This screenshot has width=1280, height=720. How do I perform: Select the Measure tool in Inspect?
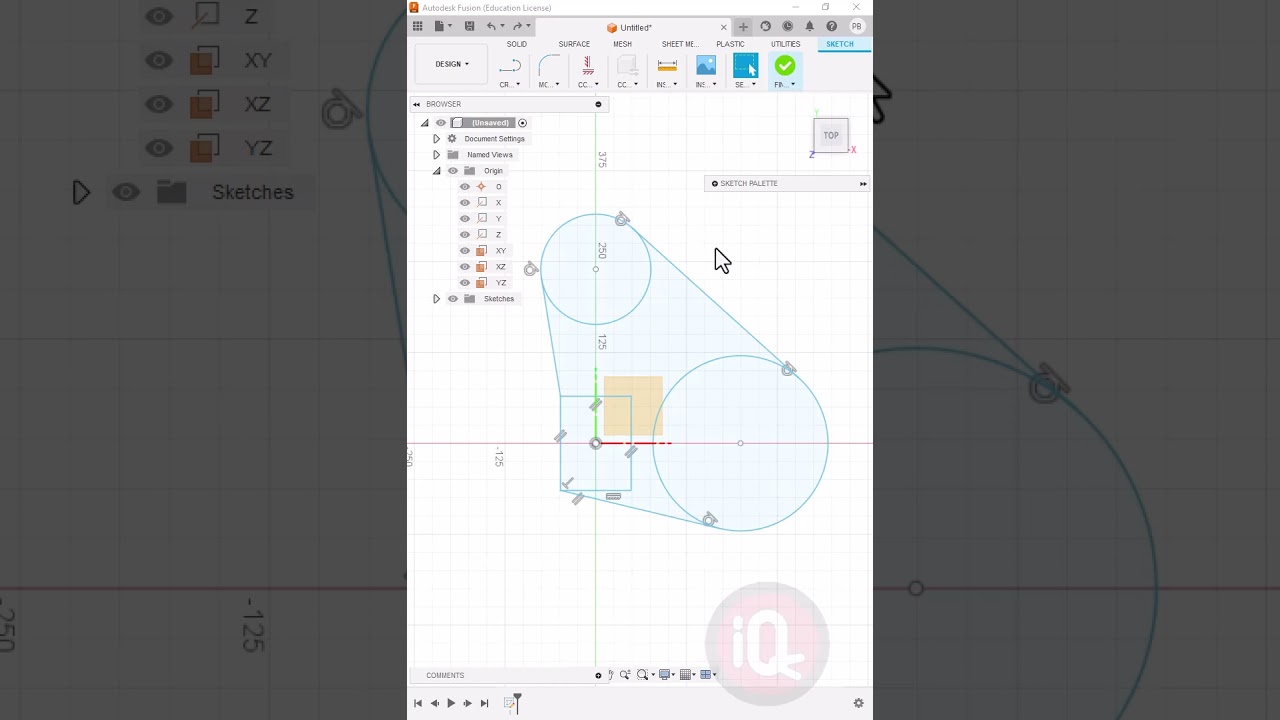coord(667,66)
